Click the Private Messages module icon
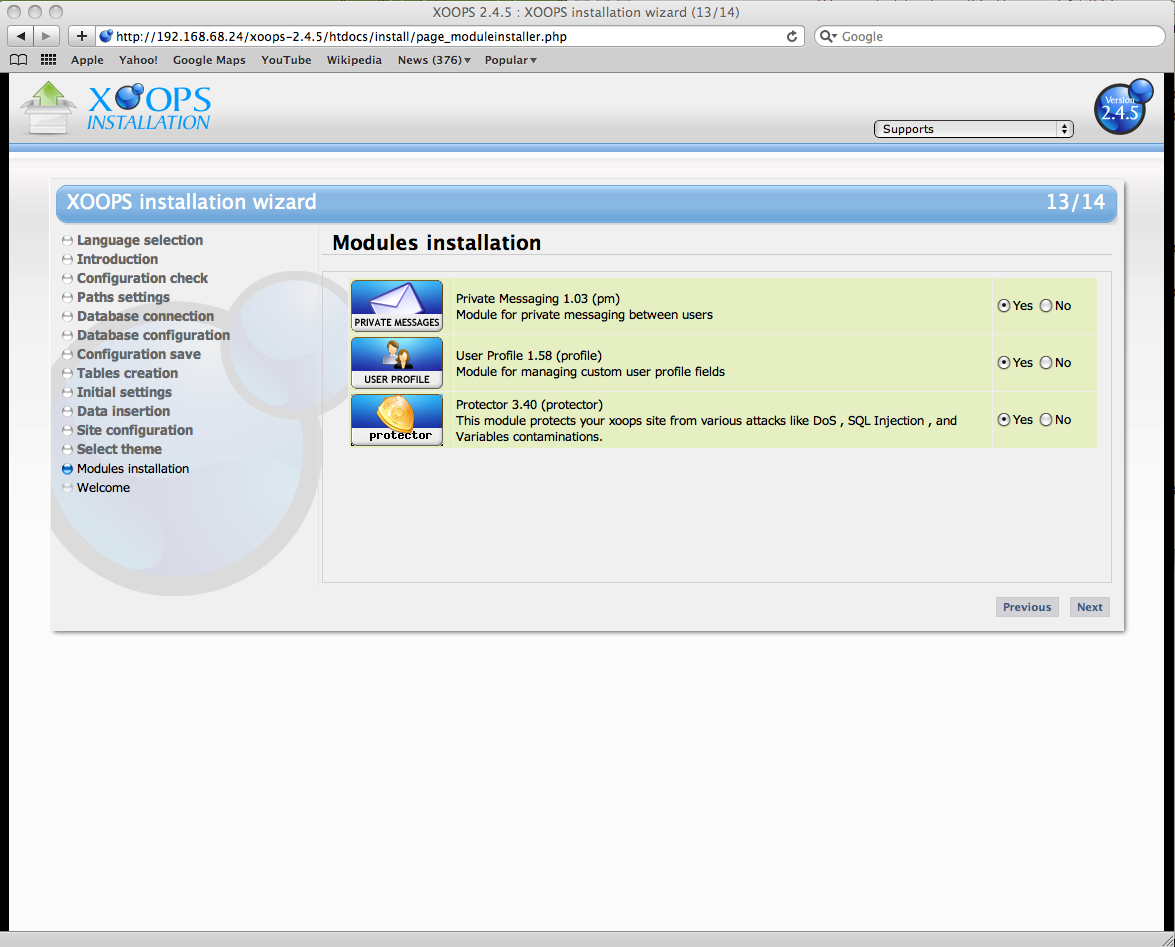1175x947 pixels. (x=396, y=305)
